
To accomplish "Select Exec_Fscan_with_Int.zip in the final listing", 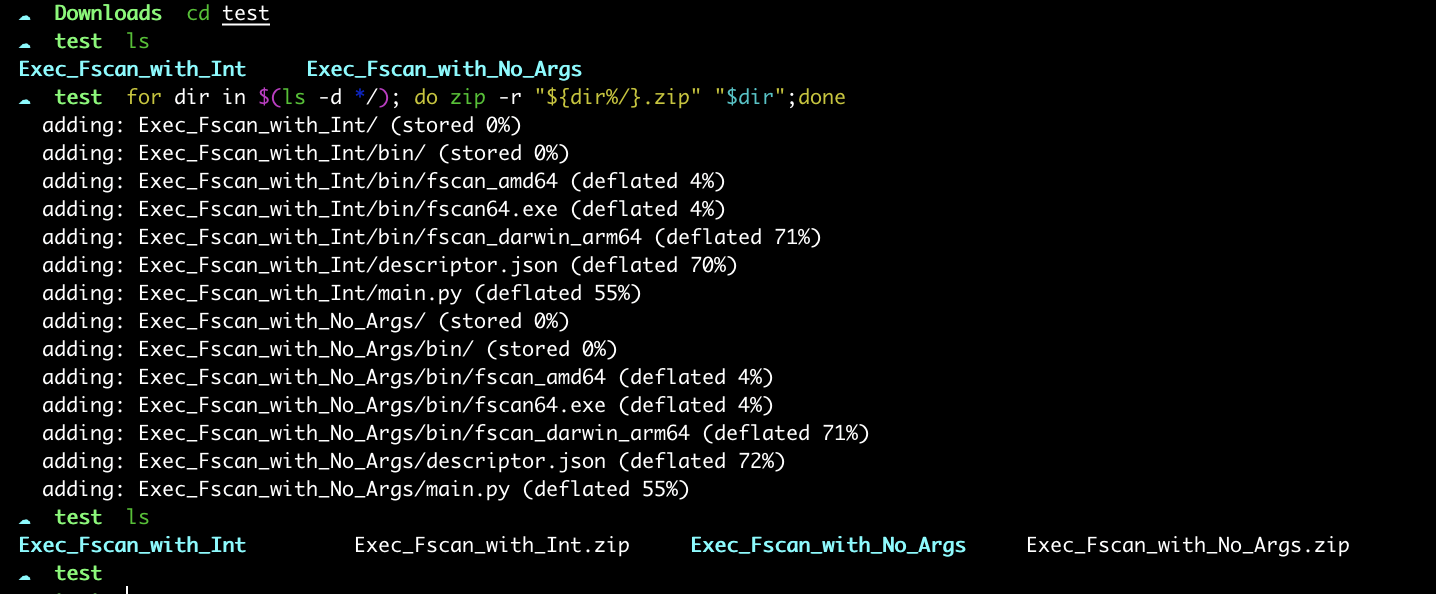I will point(492,545).
